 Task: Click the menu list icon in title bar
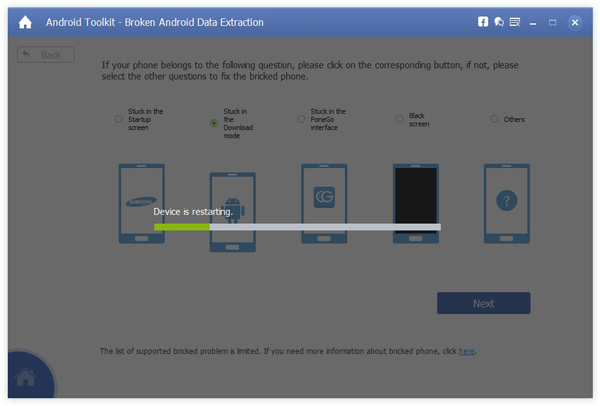[x=514, y=21]
